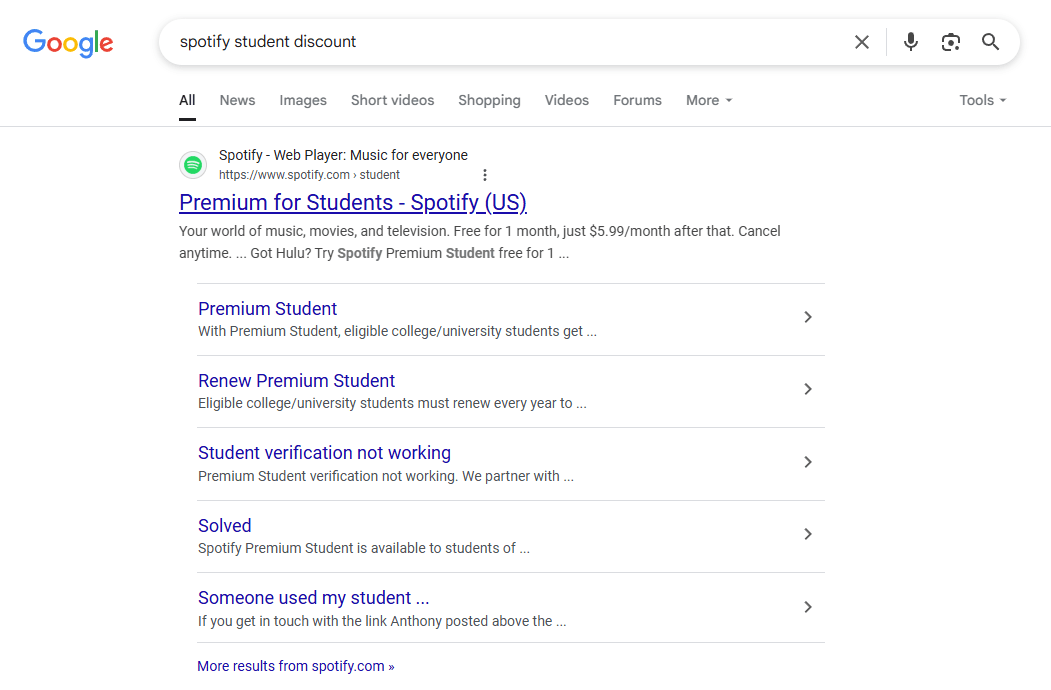Click chevron on 'Someone used my student' row
Viewport: 1051px width, 690px height.
(808, 607)
